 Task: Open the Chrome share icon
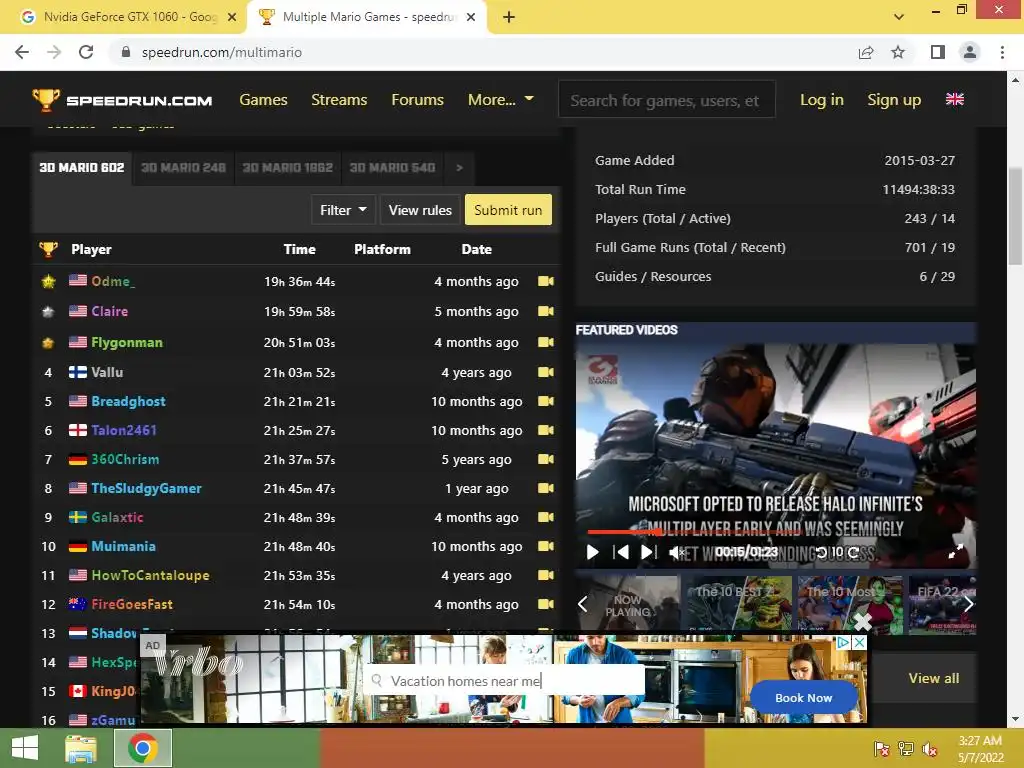click(x=866, y=52)
